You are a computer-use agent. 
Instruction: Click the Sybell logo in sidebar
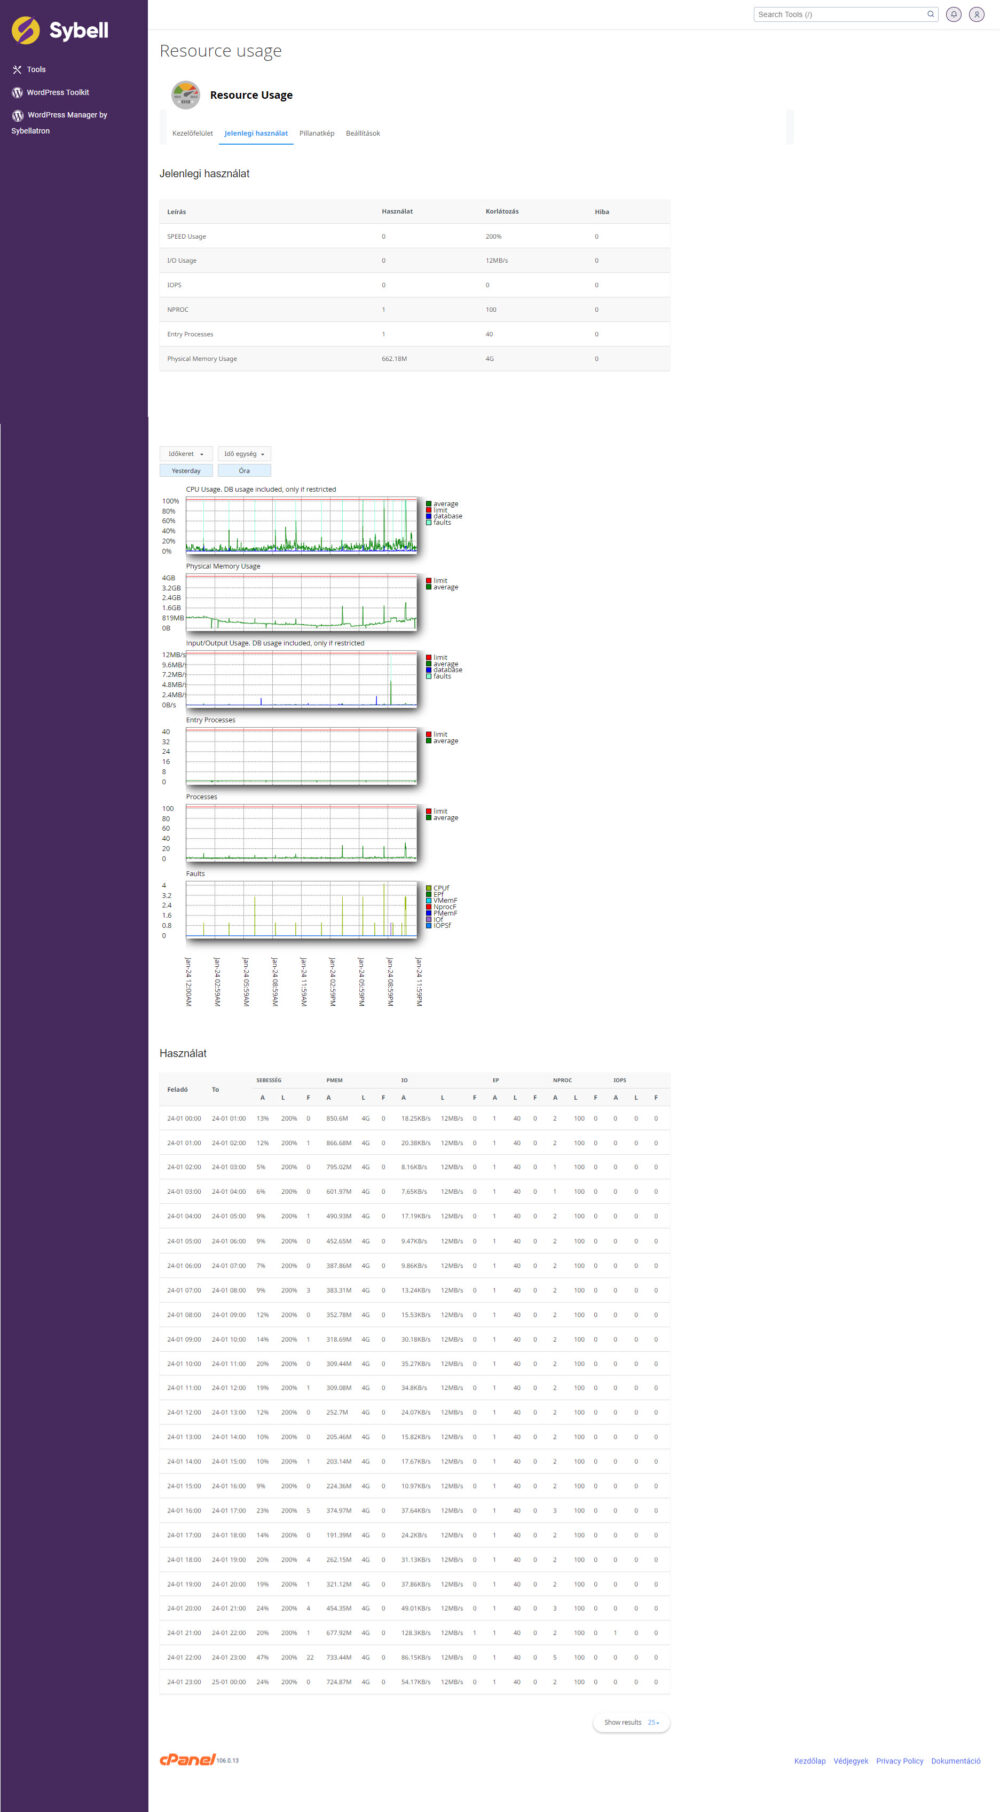tap(60, 31)
